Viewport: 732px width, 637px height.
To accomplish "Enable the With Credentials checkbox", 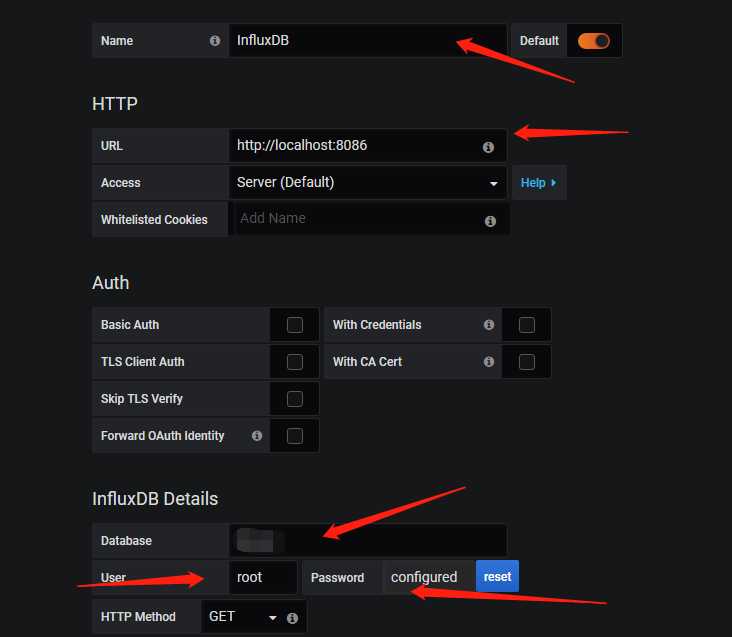I will point(527,325).
